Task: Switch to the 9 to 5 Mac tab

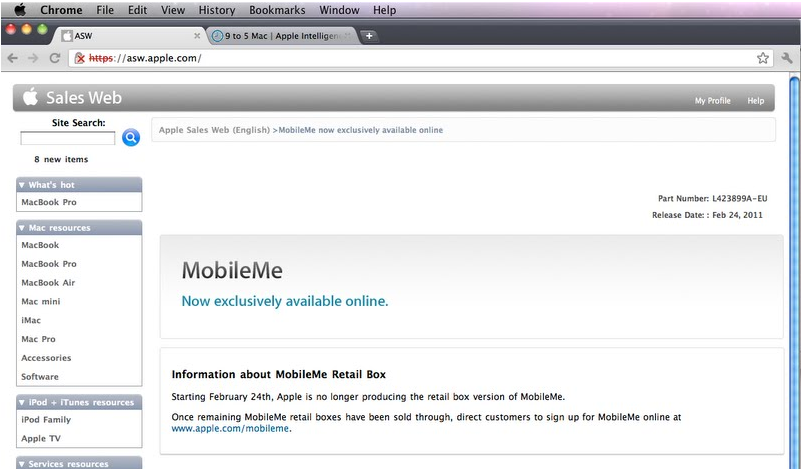Action: tap(281, 36)
